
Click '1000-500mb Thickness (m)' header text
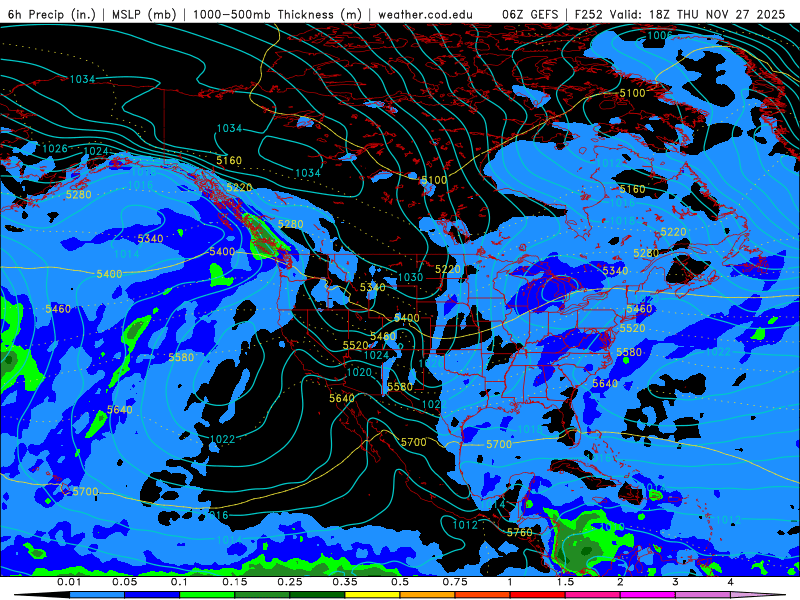tap(277, 14)
